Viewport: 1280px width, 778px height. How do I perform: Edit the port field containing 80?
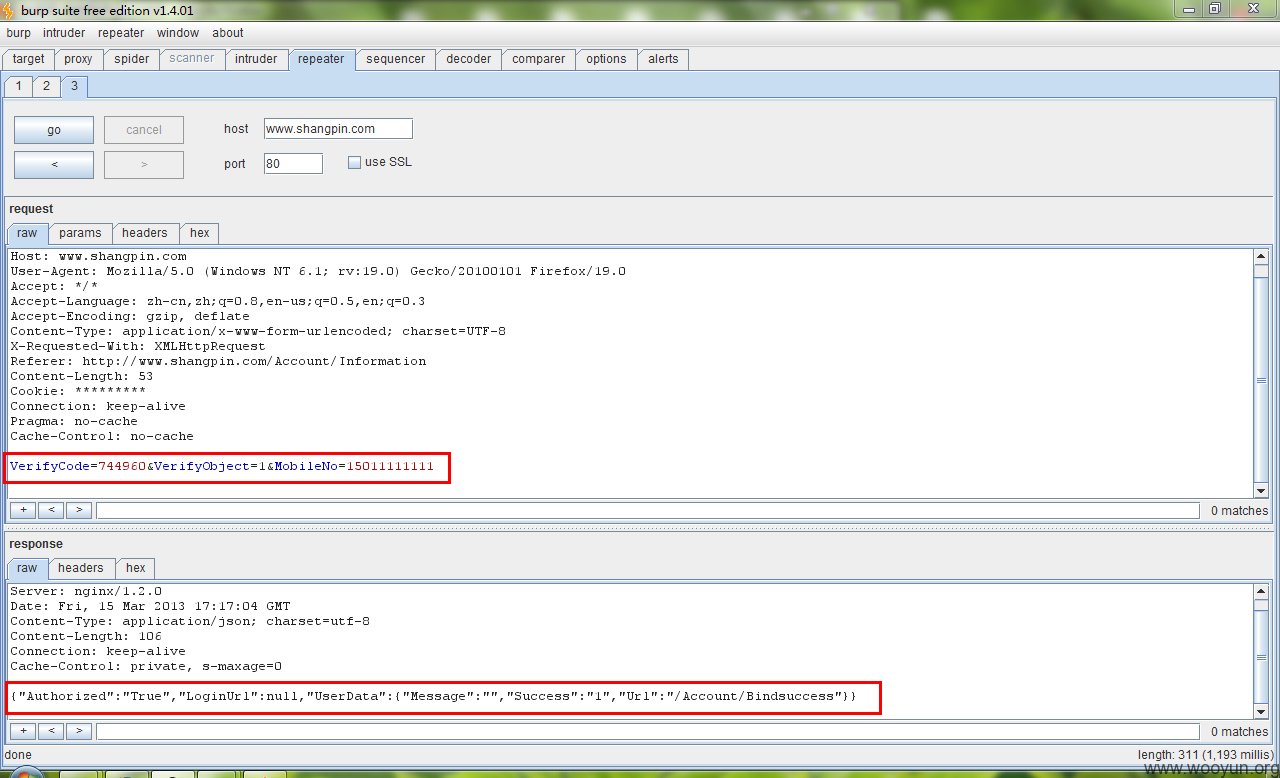click(293, 164)
